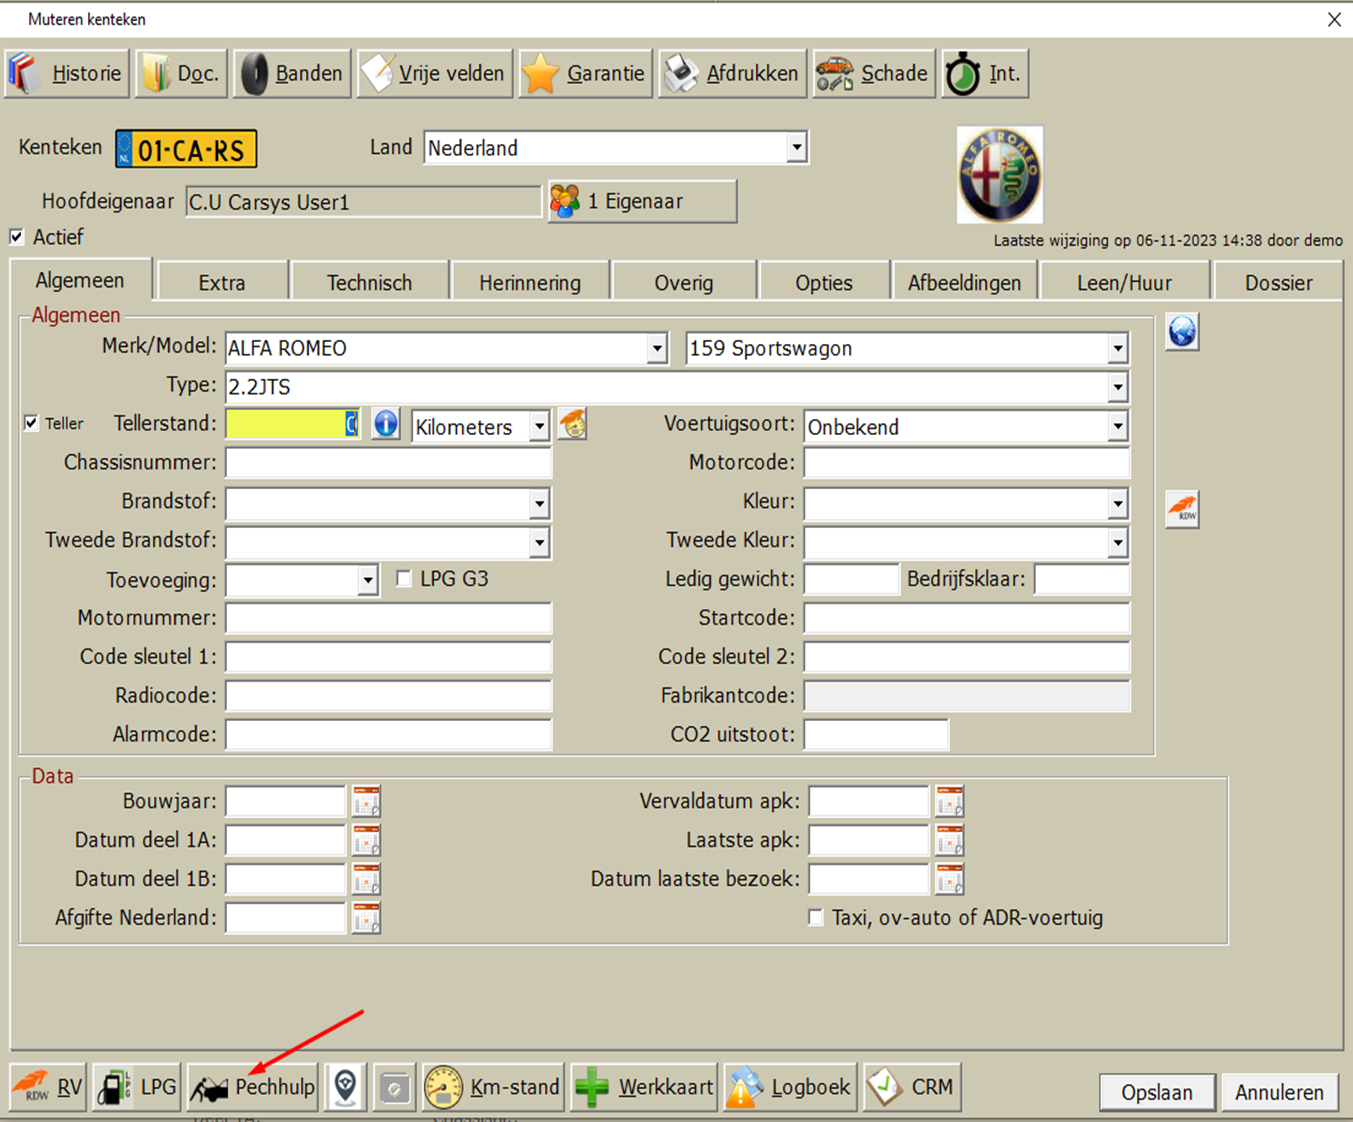Open calendar picker for Afgifte Nederland
Viewport: 1353px width, 1122px height.
(366, 918)
